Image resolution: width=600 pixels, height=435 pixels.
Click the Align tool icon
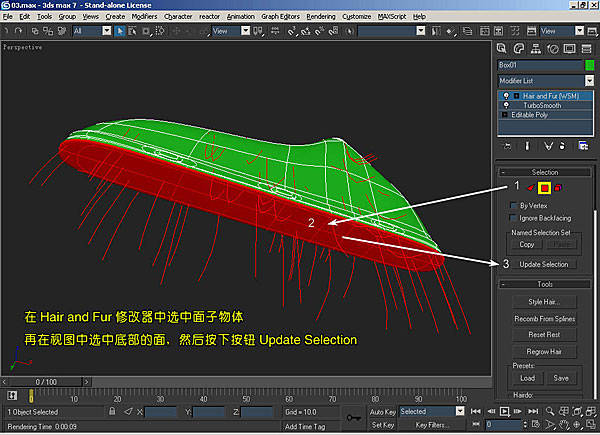coord(450,31)
